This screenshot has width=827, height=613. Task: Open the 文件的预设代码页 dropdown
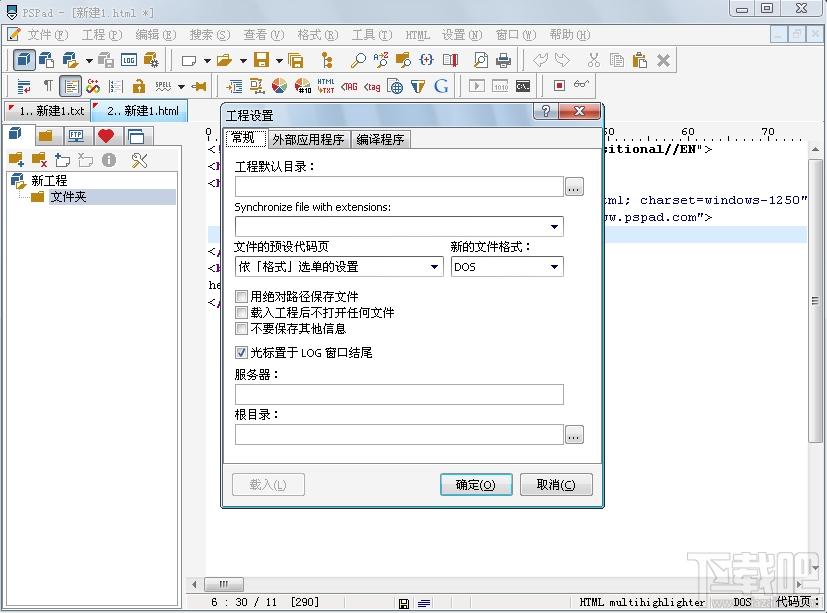click(x=434, y=267)
